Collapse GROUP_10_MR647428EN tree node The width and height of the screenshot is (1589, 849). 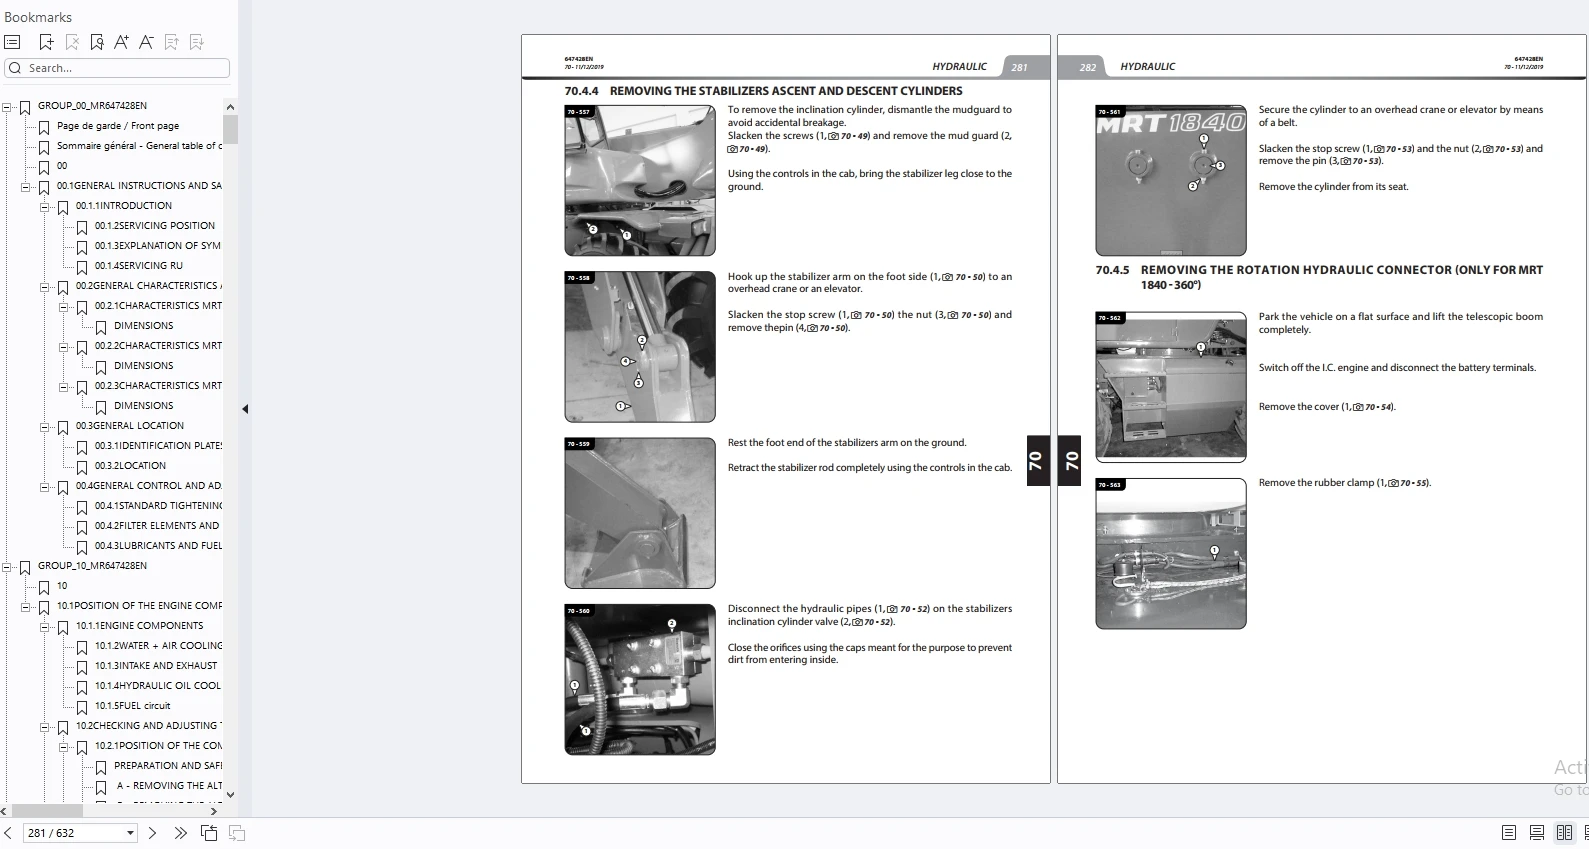[x=7, y=566]
